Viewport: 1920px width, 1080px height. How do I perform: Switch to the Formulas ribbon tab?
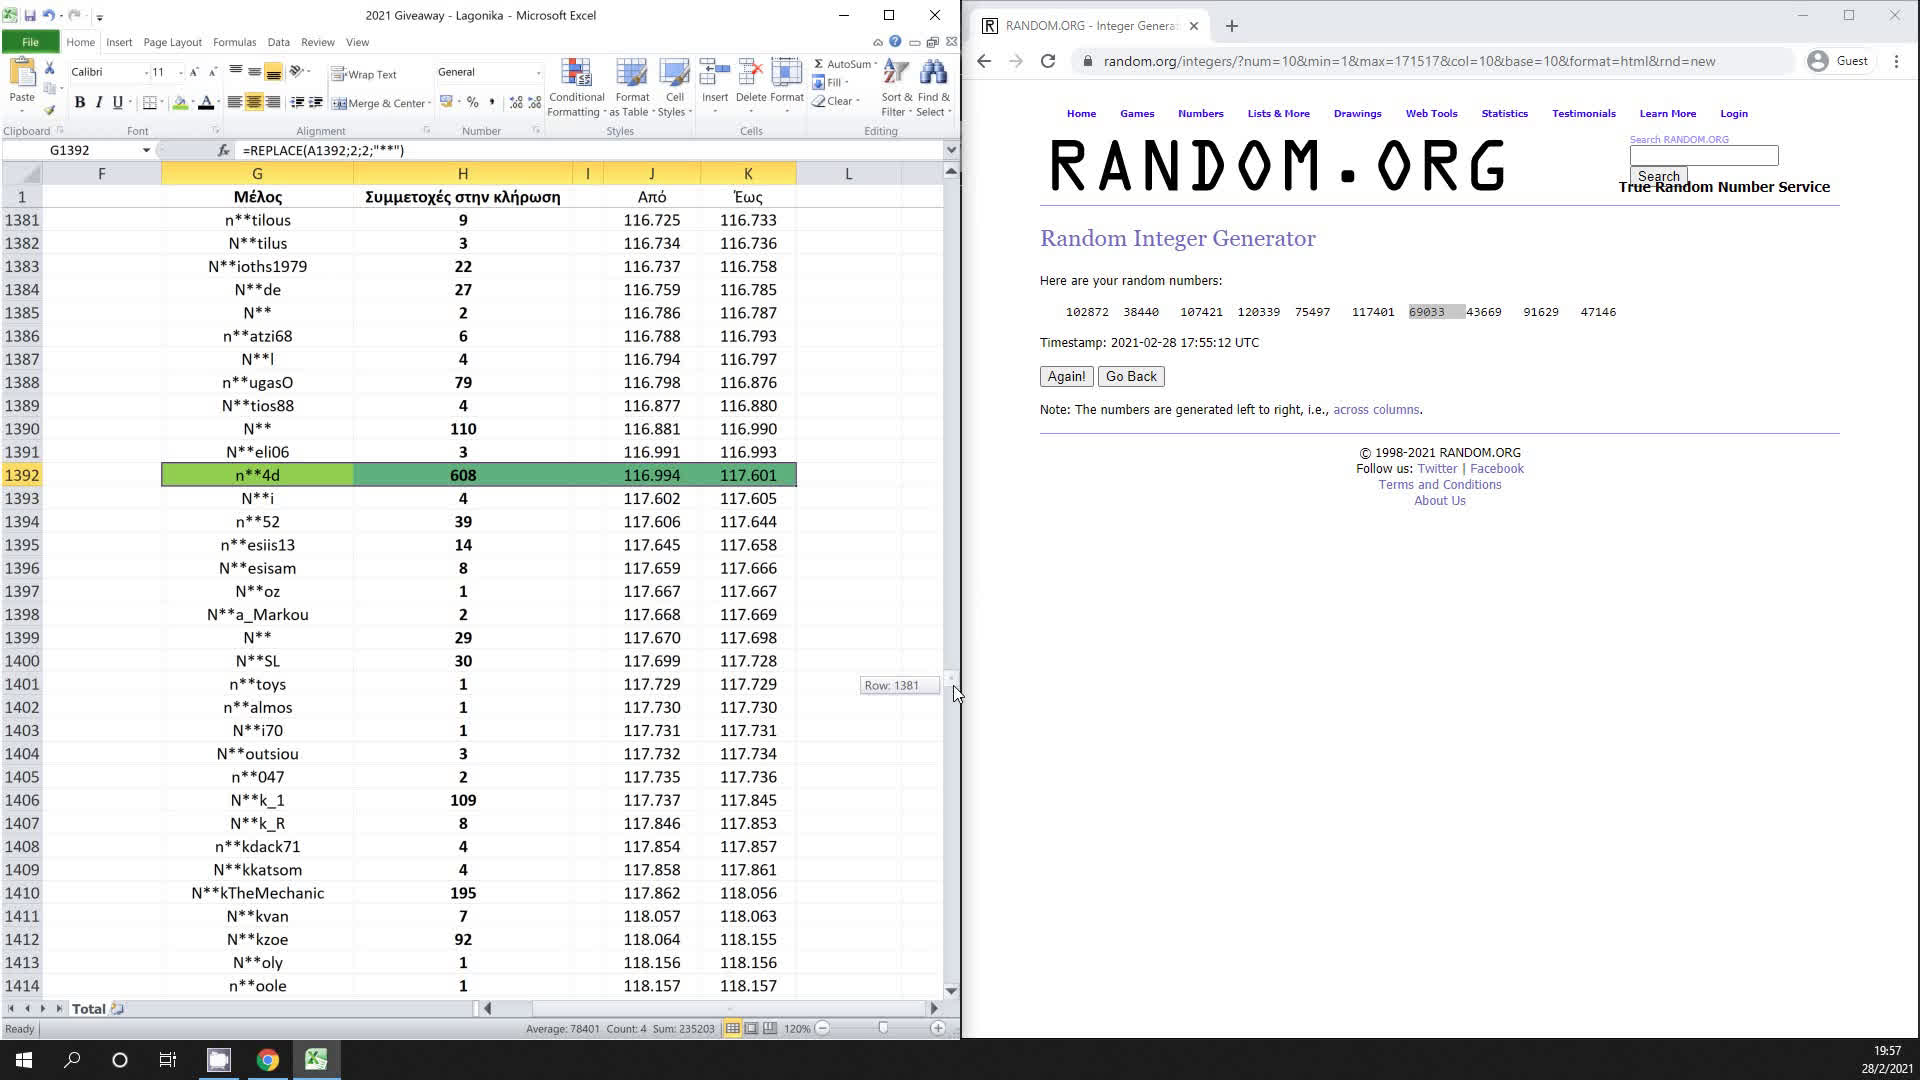(234, 42)
